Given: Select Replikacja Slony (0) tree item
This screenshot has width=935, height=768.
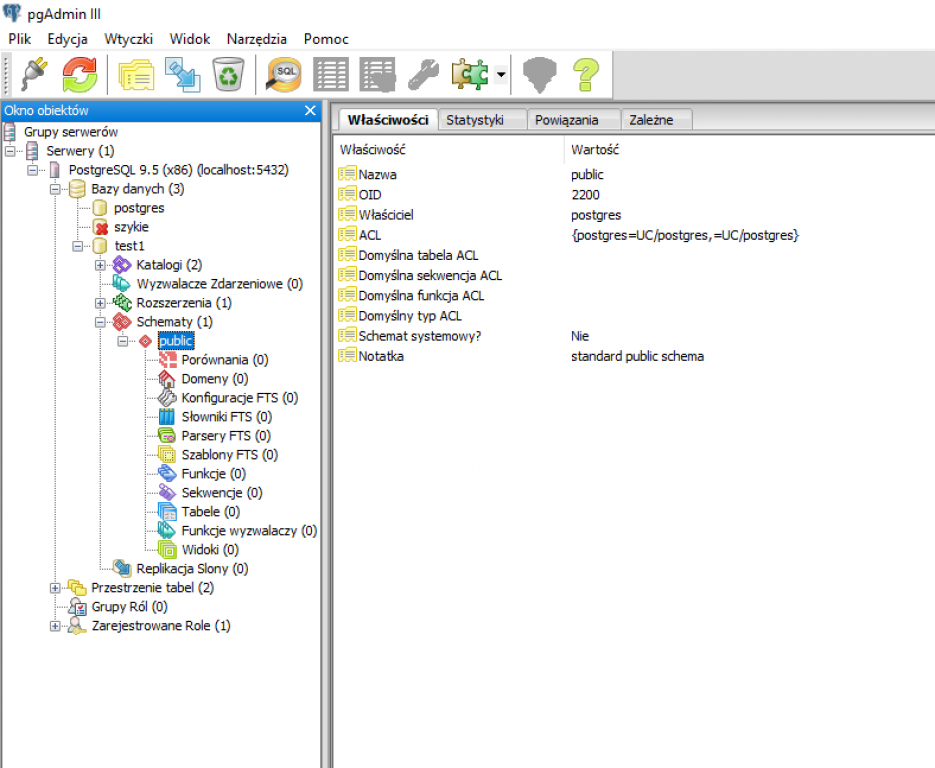Looking at the screenshot, I should point(192,569).
